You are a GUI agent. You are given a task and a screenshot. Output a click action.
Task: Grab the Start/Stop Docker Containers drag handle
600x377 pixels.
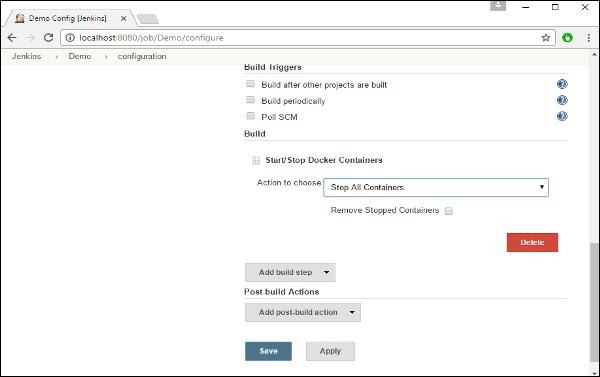coord(256,160)
